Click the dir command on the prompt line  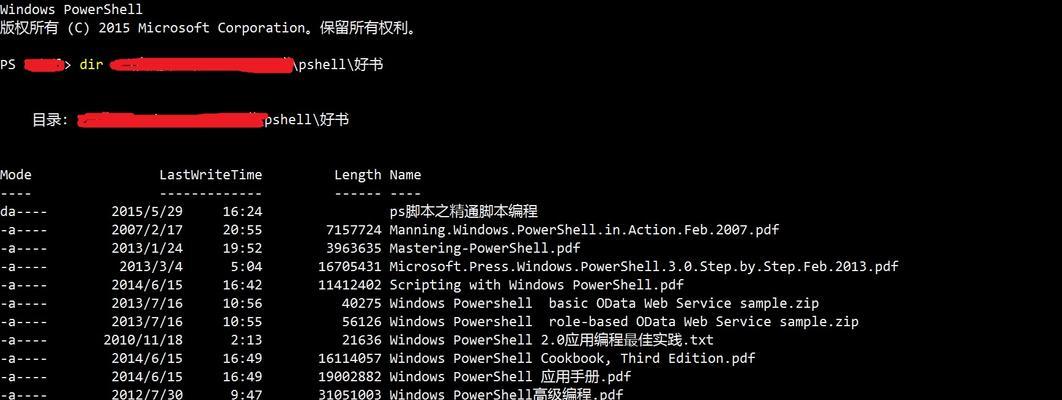tap(91, 65)
